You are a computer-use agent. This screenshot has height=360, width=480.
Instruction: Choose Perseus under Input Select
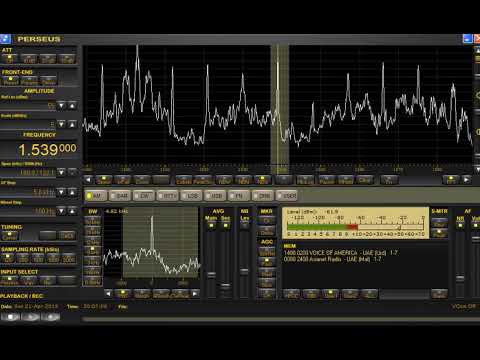[x=10, y=281]
